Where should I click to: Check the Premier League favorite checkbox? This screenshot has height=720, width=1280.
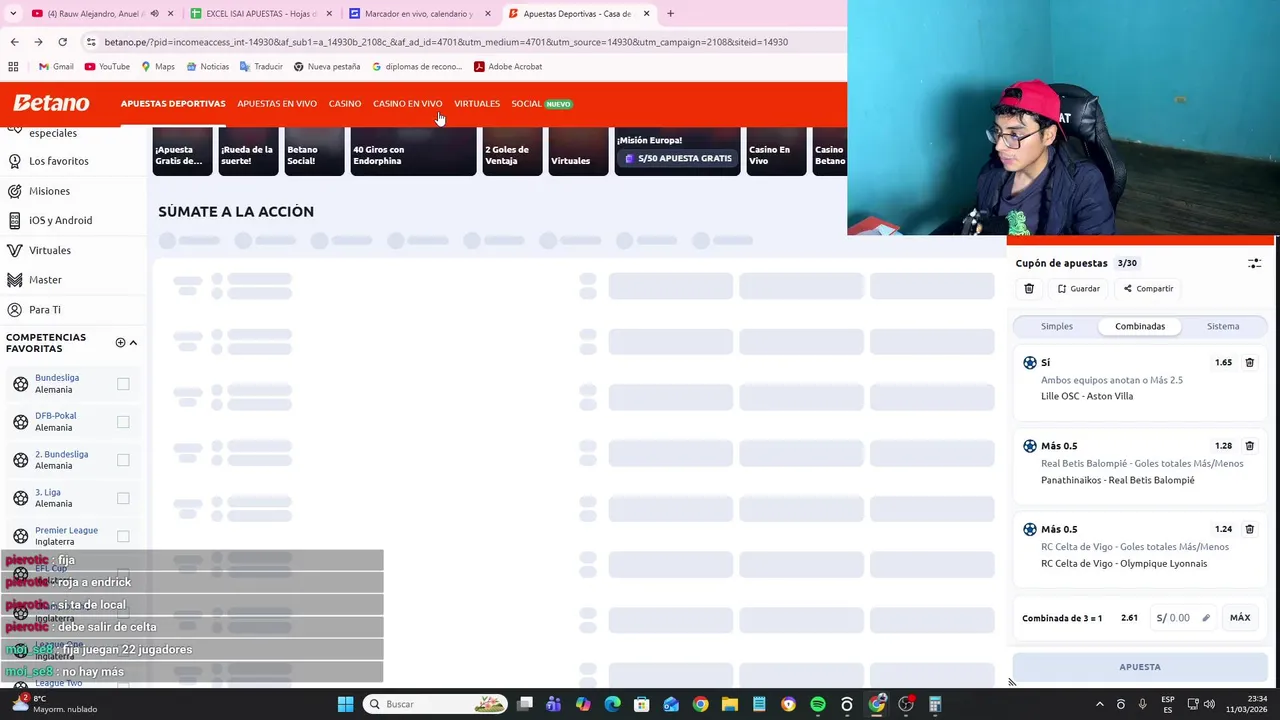[x=123, y=536]
